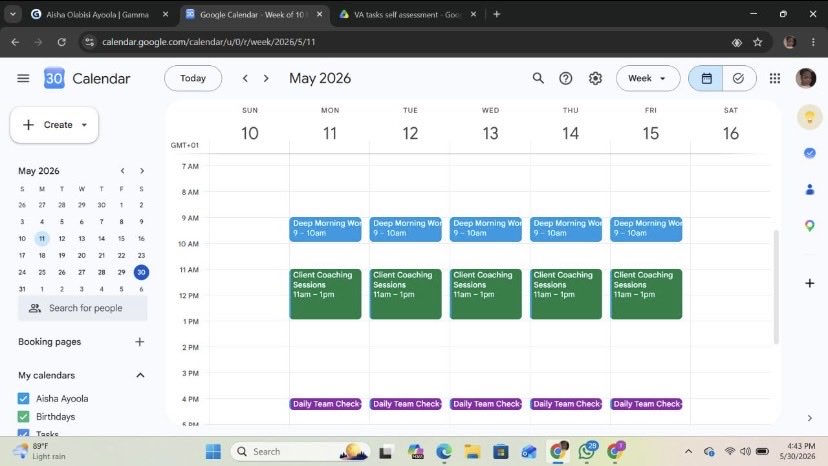
Task: Open Thursday's Deep Morning Work event
Action: click(x=566, y=229)
